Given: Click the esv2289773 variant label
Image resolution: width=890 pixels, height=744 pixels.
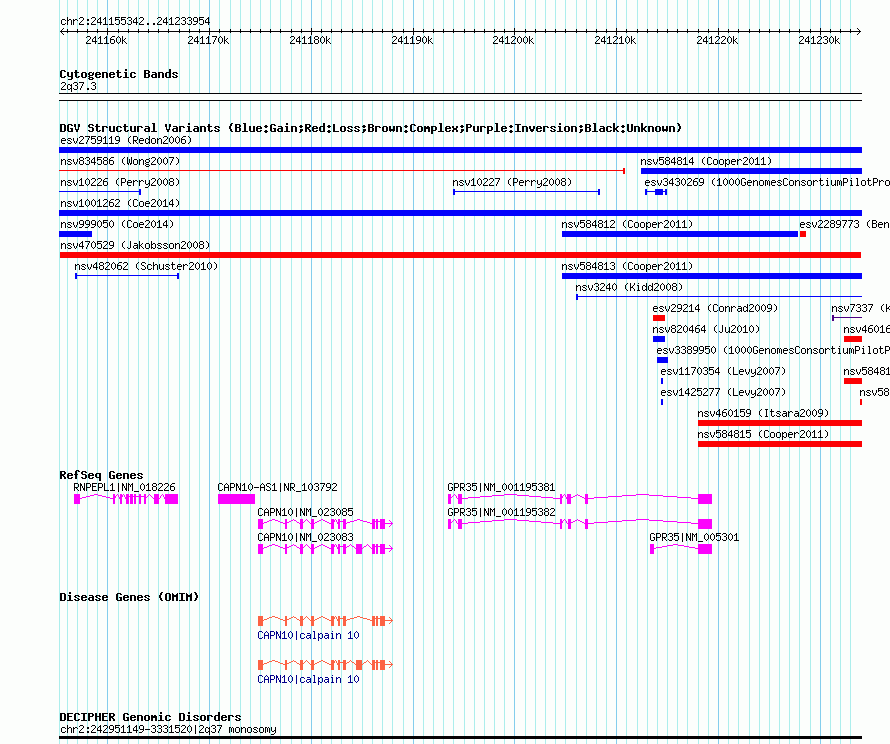Looking at the screenshot, I should click(844, 224).
